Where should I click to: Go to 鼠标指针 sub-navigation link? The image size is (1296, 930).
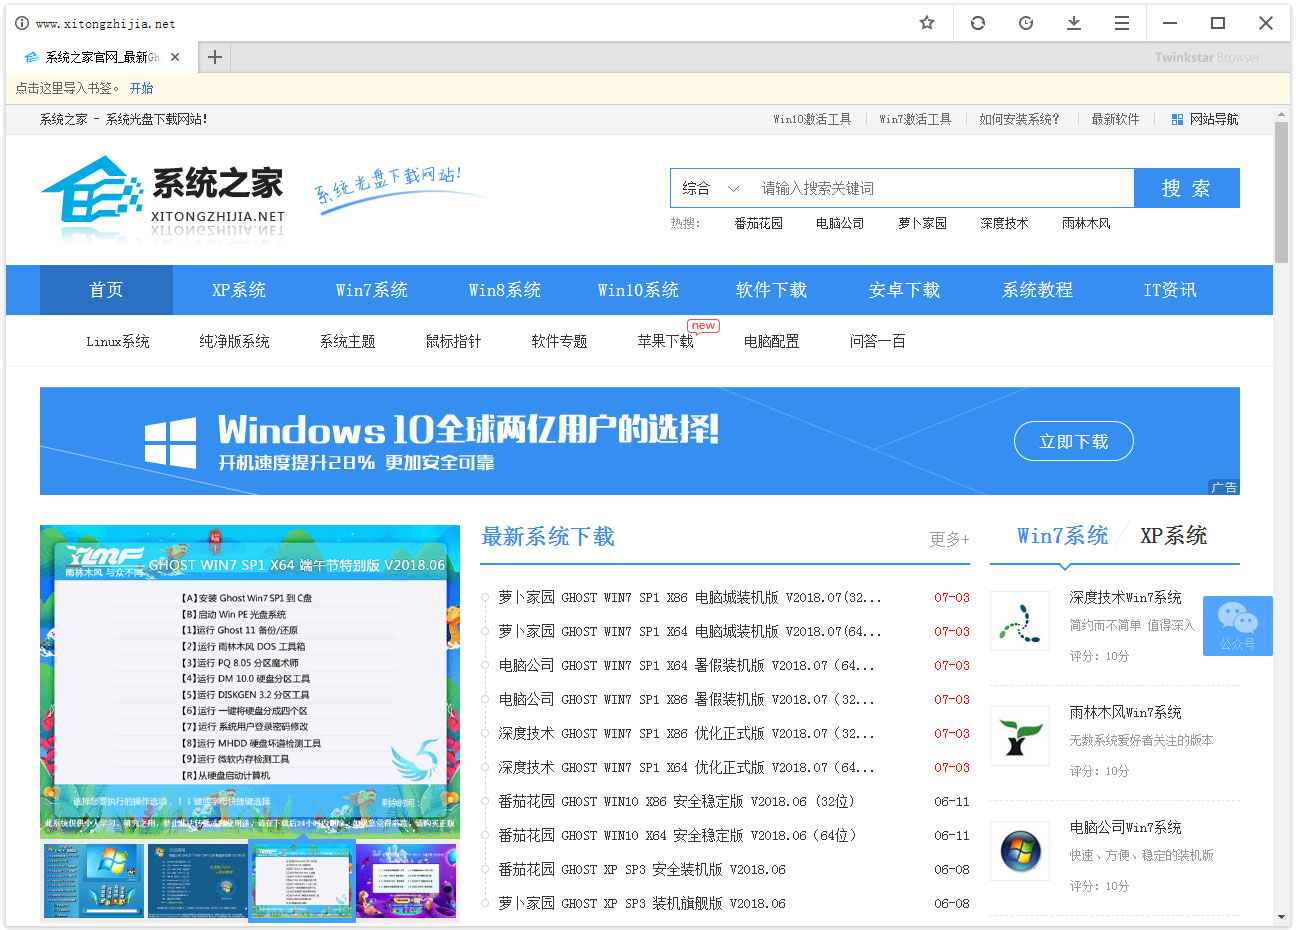(x=453, y=341)
